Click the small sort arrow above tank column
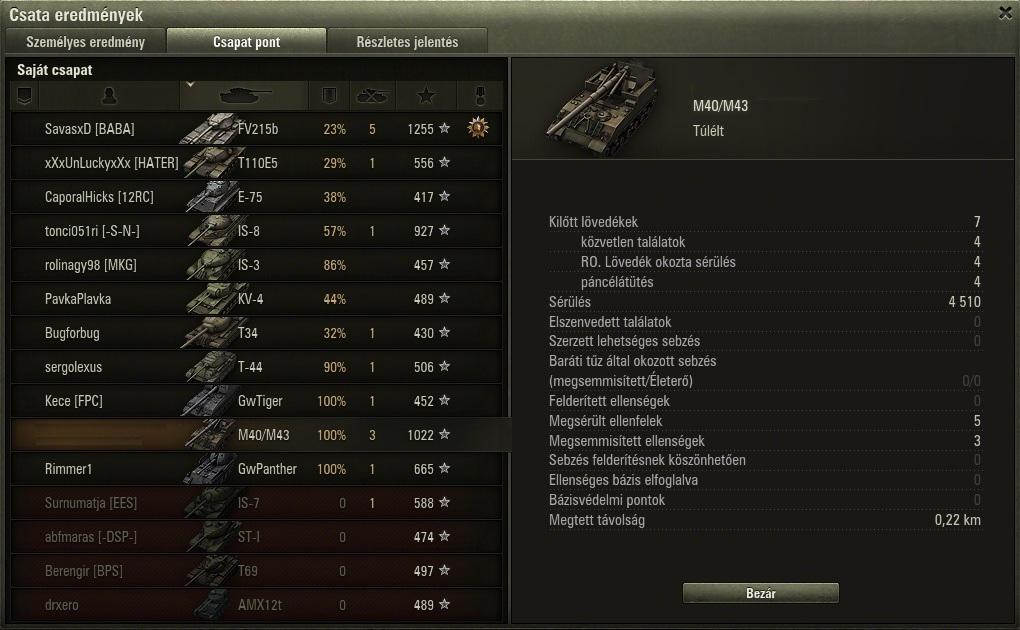Image resolution: width=1020 pixels, height=630 pixels. click(190, 85)
